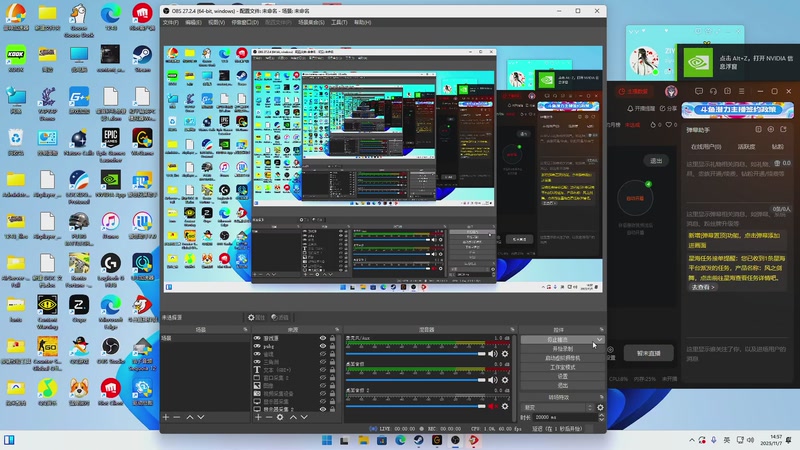Open the 文件(F) menu in OBS

coord(170,22)
